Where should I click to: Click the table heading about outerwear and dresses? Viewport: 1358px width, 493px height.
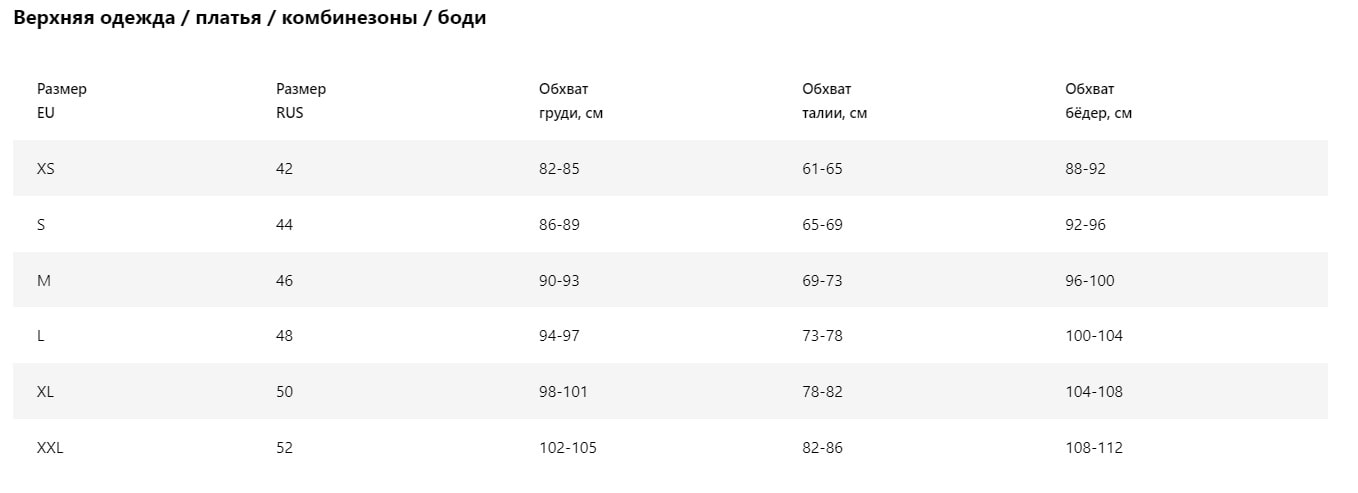pos(250,18)
